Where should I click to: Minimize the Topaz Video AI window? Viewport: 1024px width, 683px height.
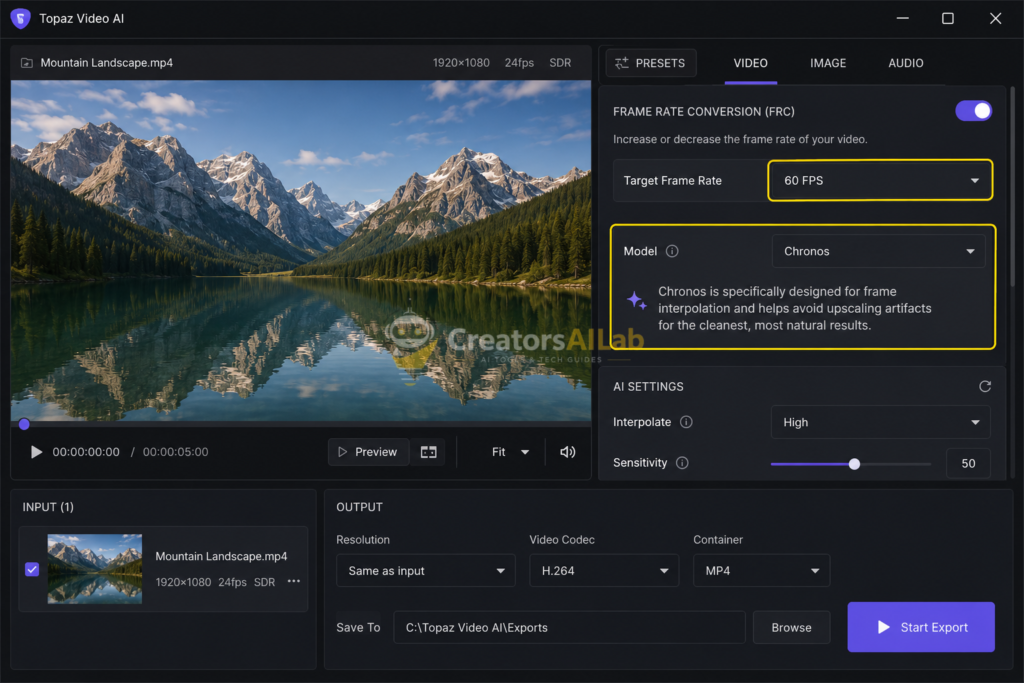[x=903, y=18]
